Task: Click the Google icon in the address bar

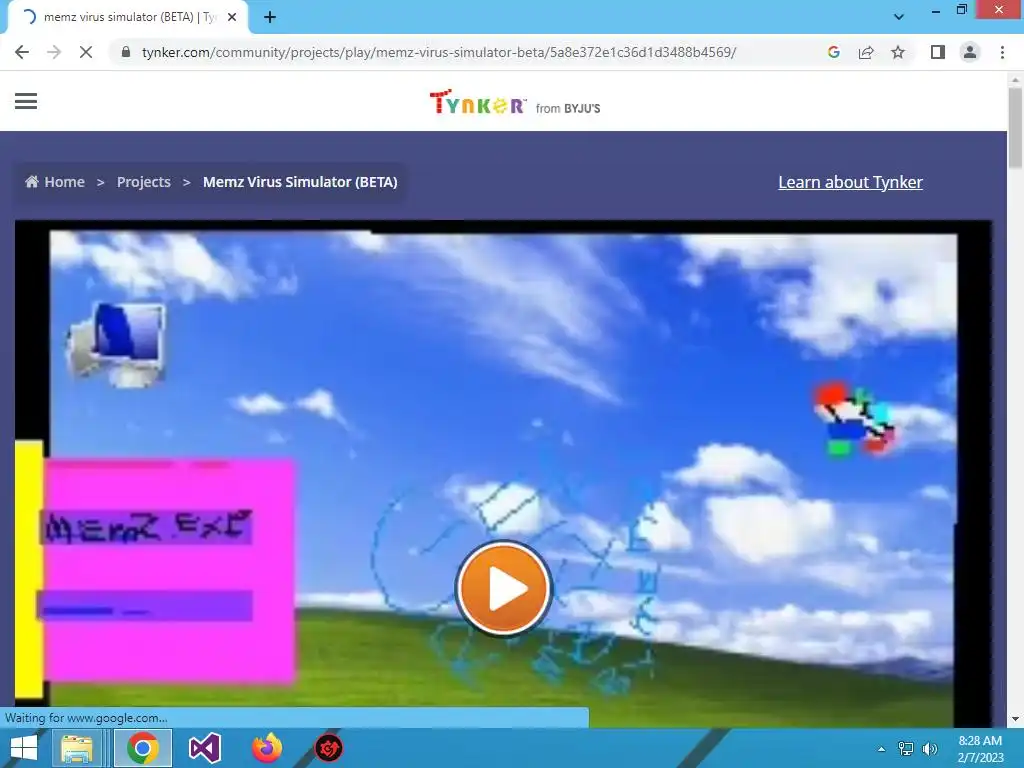Action: pyautogui.click(x=833, y=52)
